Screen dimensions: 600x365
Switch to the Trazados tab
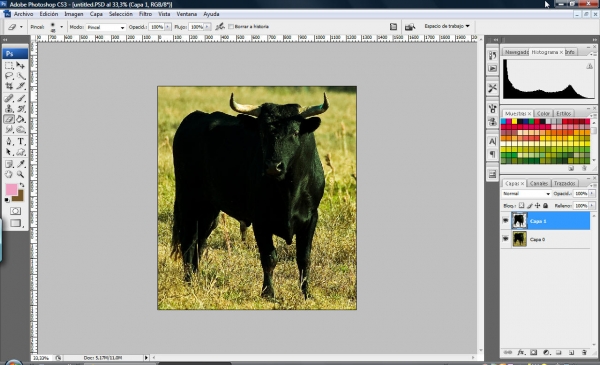pyautogui.click(x=564, y=183)
